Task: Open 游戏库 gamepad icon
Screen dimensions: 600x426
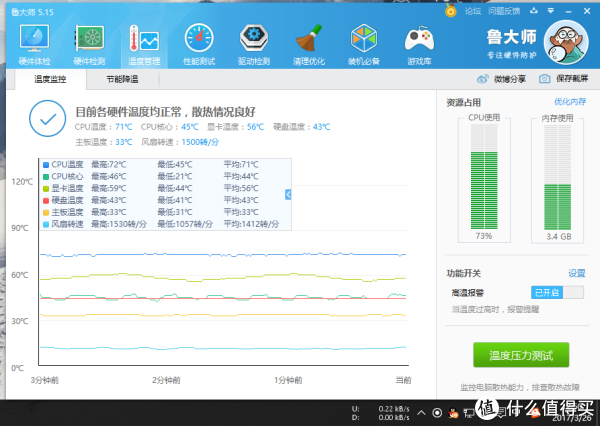Action: click(x=419, y=38)
